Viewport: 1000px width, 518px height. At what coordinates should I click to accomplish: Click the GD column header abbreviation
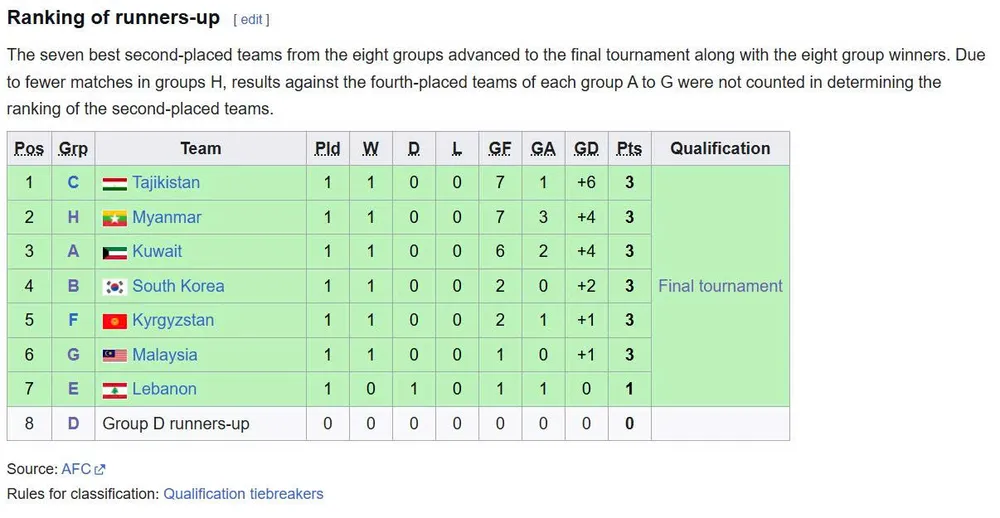[x=586, y=149]
